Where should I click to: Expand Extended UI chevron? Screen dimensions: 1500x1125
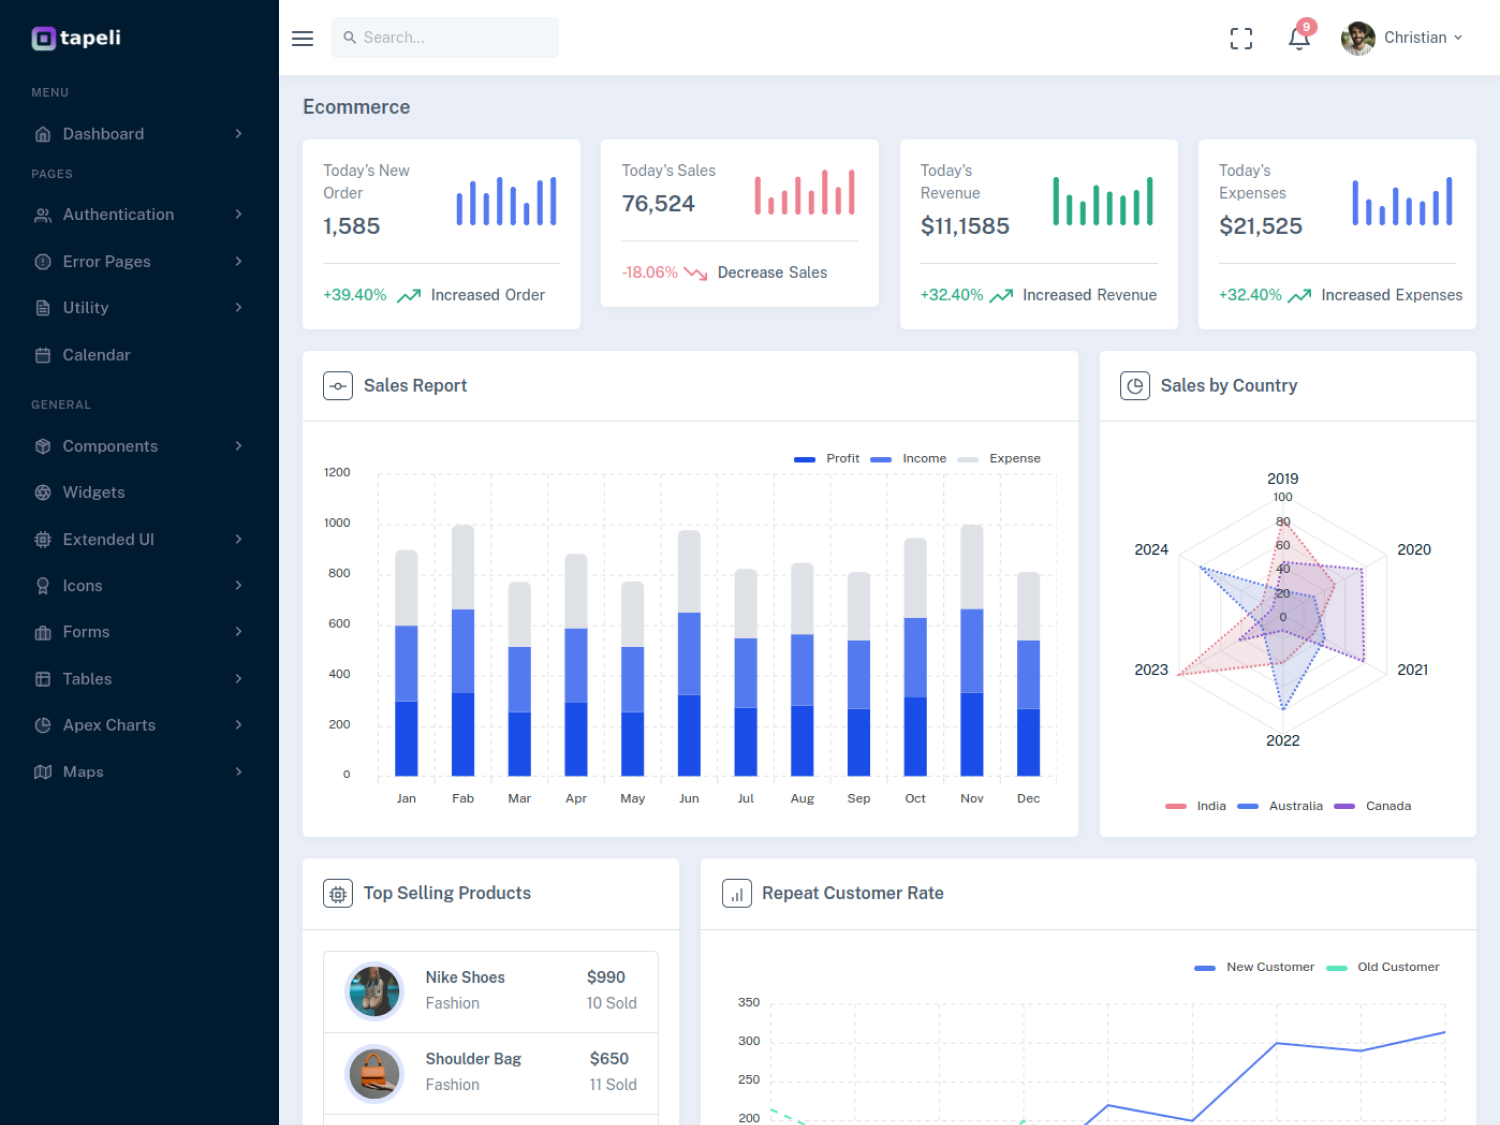pos(238,540)
